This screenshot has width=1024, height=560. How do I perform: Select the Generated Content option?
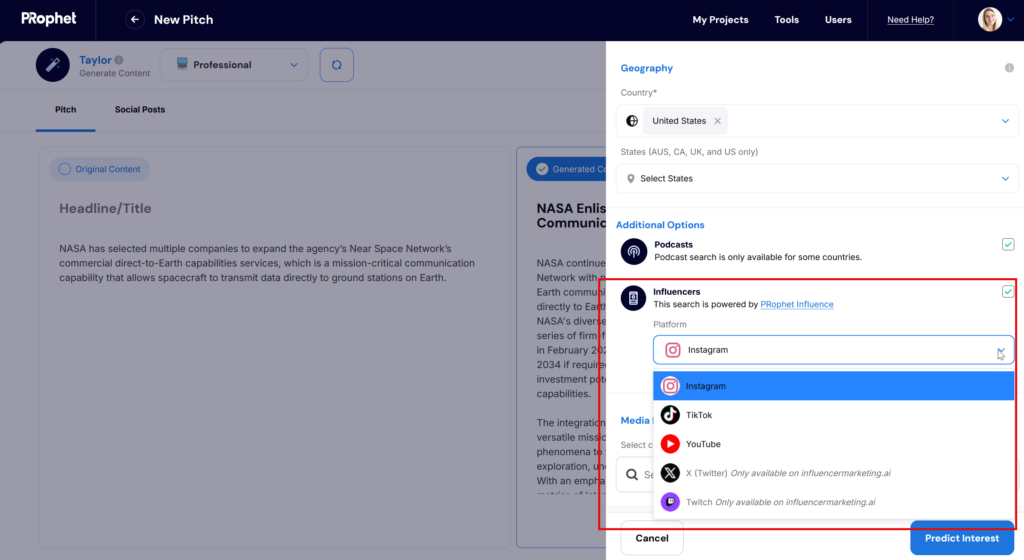pos(567,169)
